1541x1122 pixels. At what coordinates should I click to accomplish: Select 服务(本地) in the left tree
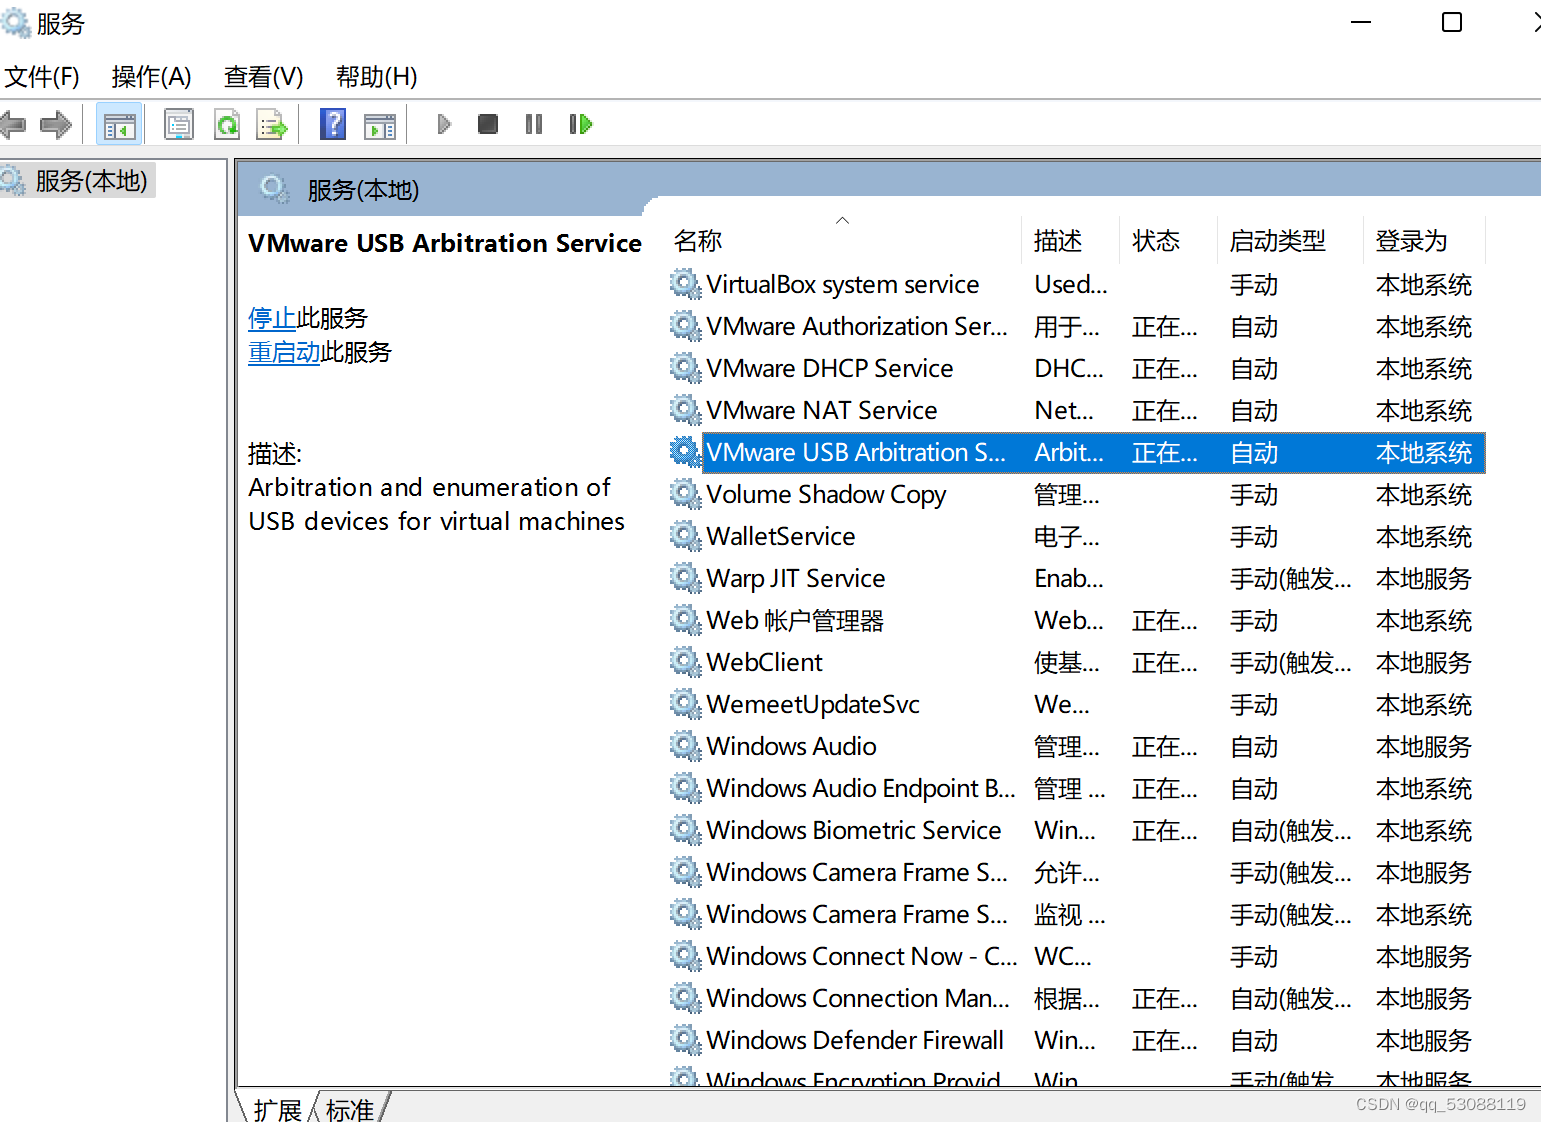point(77,181)
